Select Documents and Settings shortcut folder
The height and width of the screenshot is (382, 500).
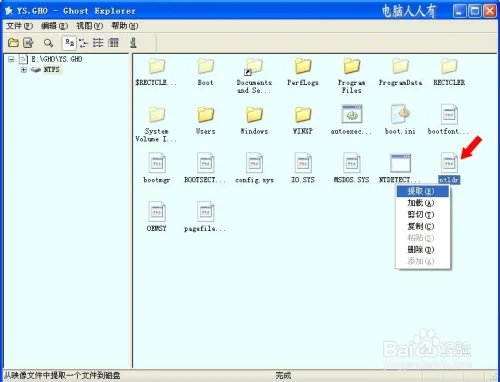(x=254, y=66)
